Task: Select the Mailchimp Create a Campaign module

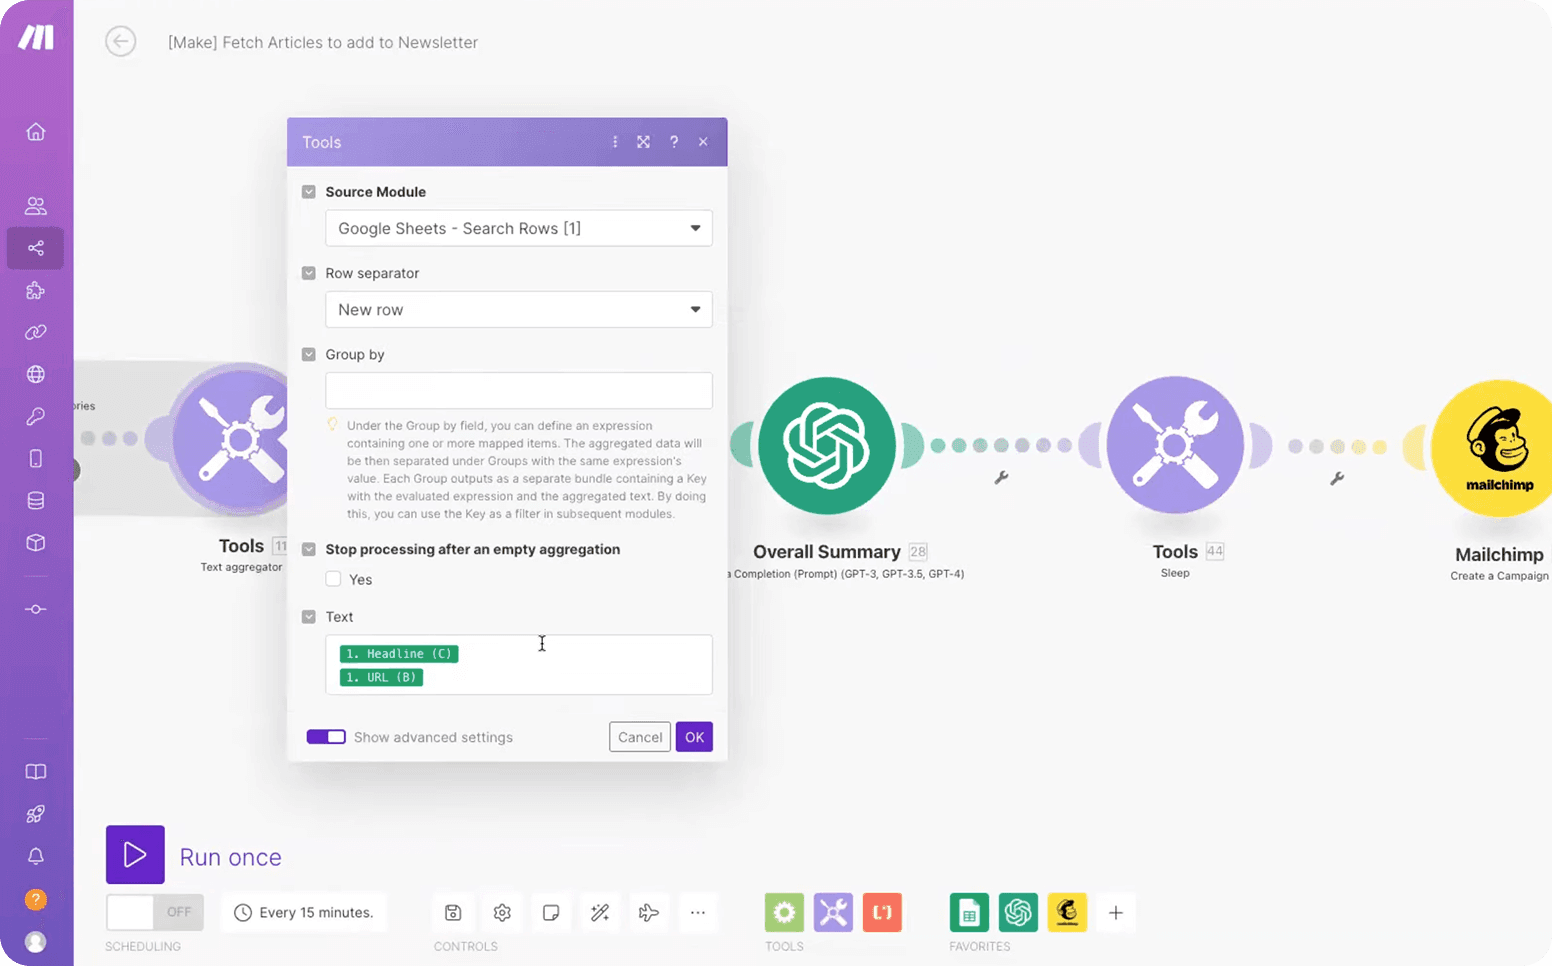Action: pos(1496,448)
